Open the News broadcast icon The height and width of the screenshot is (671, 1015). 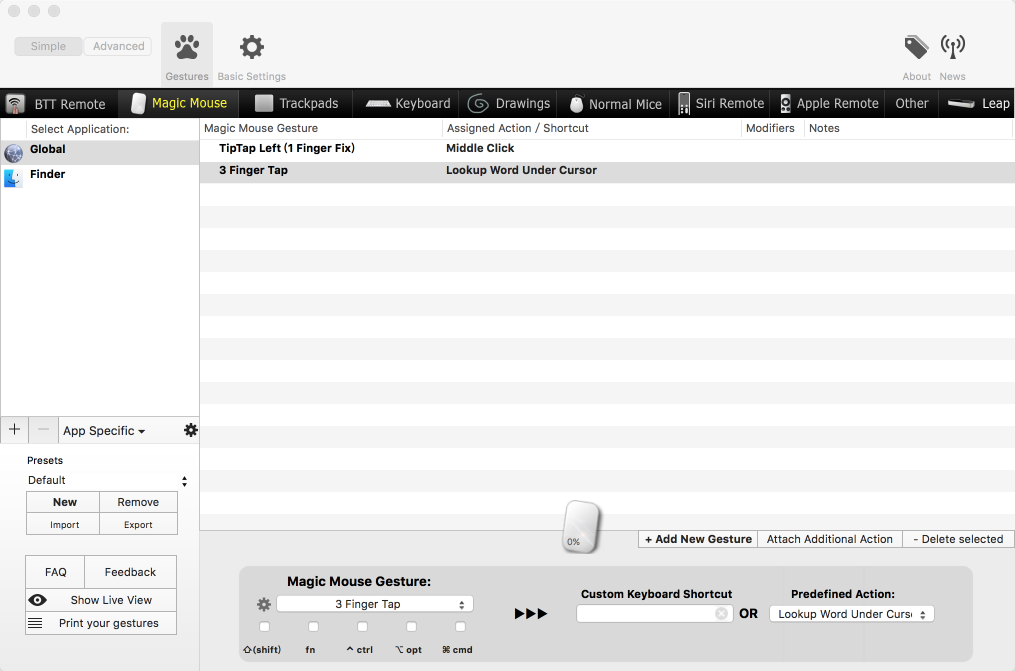[952, 47]
